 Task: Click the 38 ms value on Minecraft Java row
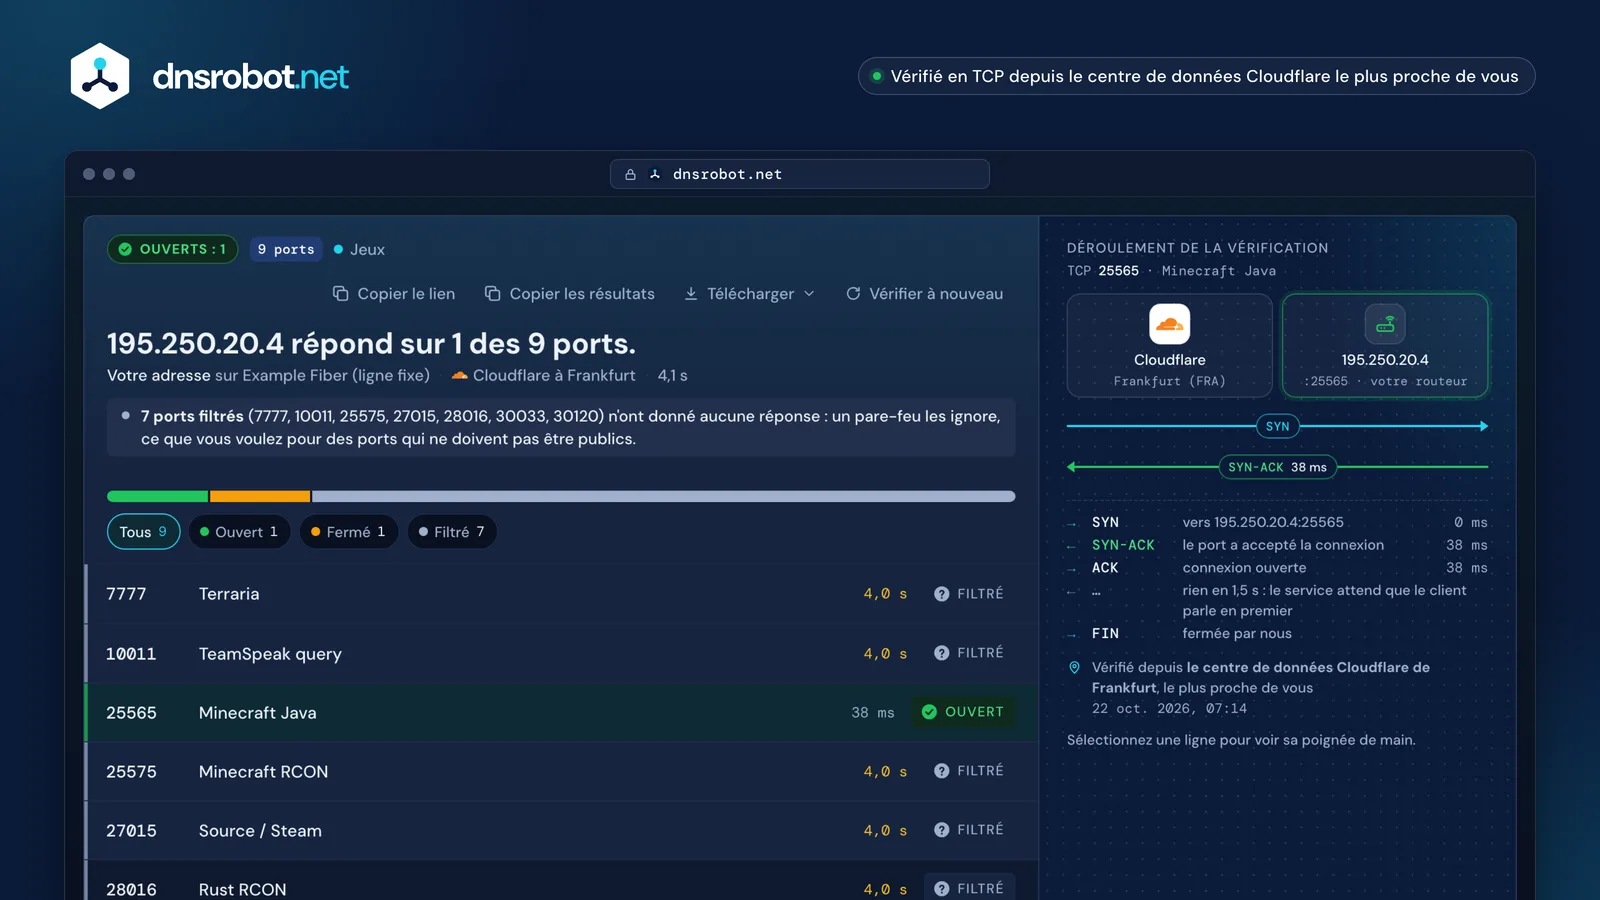[873, 713]
